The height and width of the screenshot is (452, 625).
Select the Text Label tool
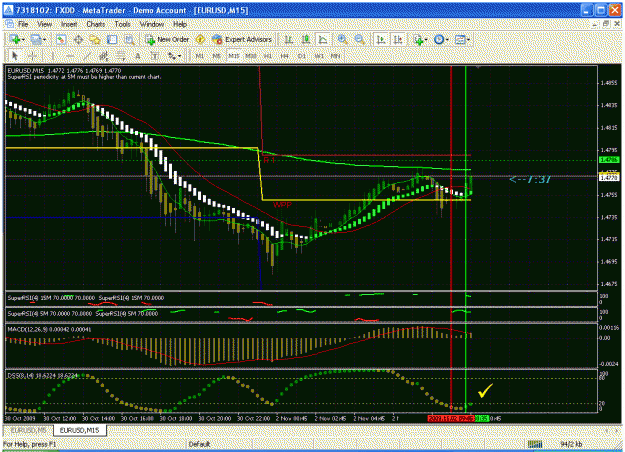(x=155, y=56)
